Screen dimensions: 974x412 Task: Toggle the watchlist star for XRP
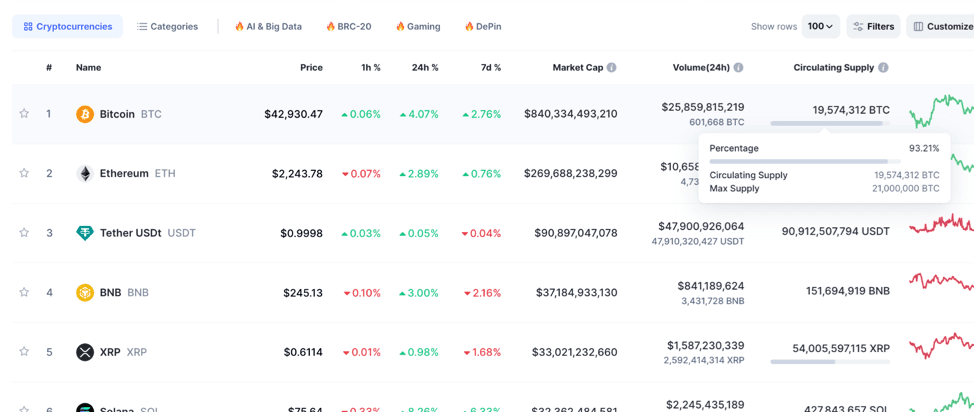(24, 352)
